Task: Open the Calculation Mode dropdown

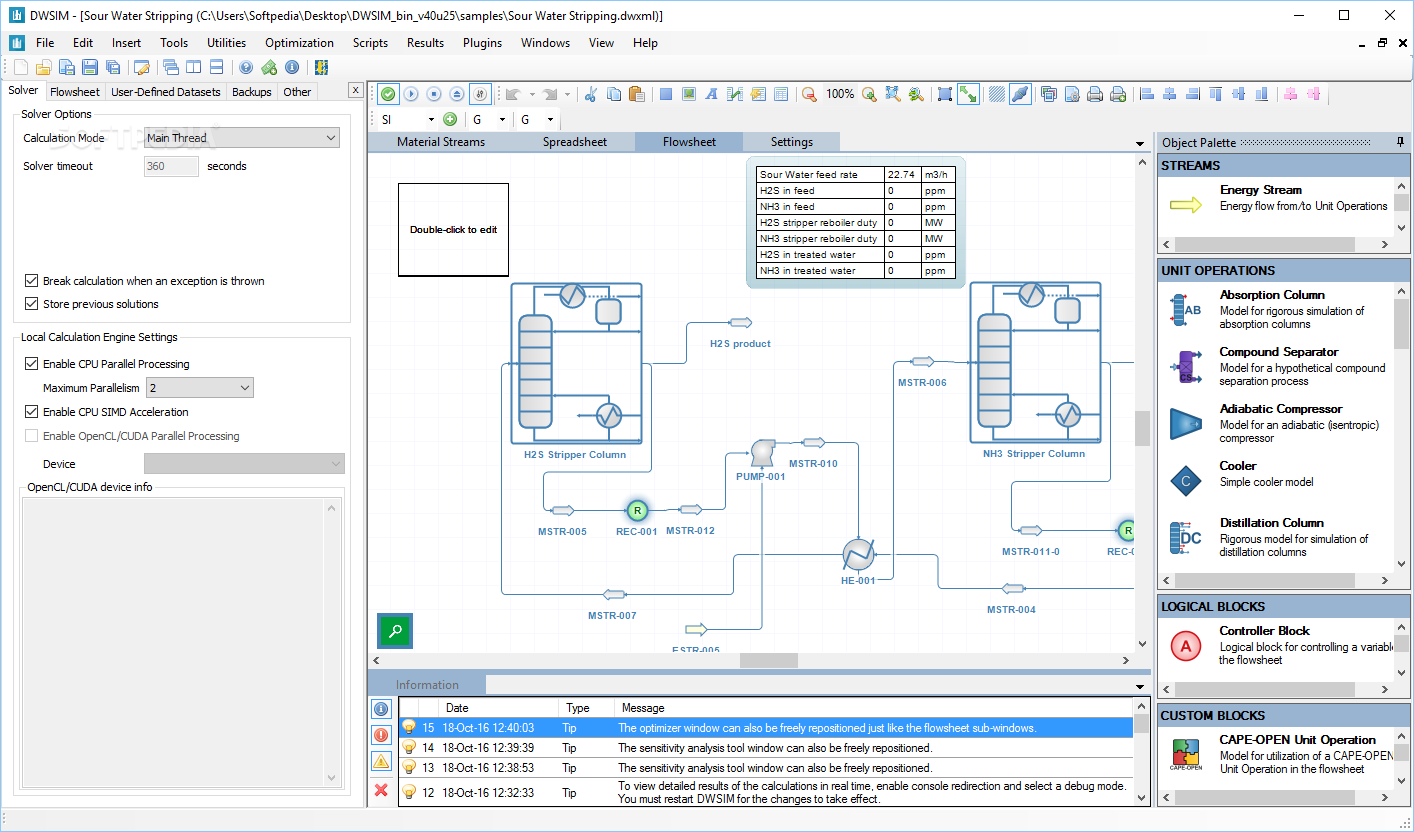Action: click(x=242, y=138)
